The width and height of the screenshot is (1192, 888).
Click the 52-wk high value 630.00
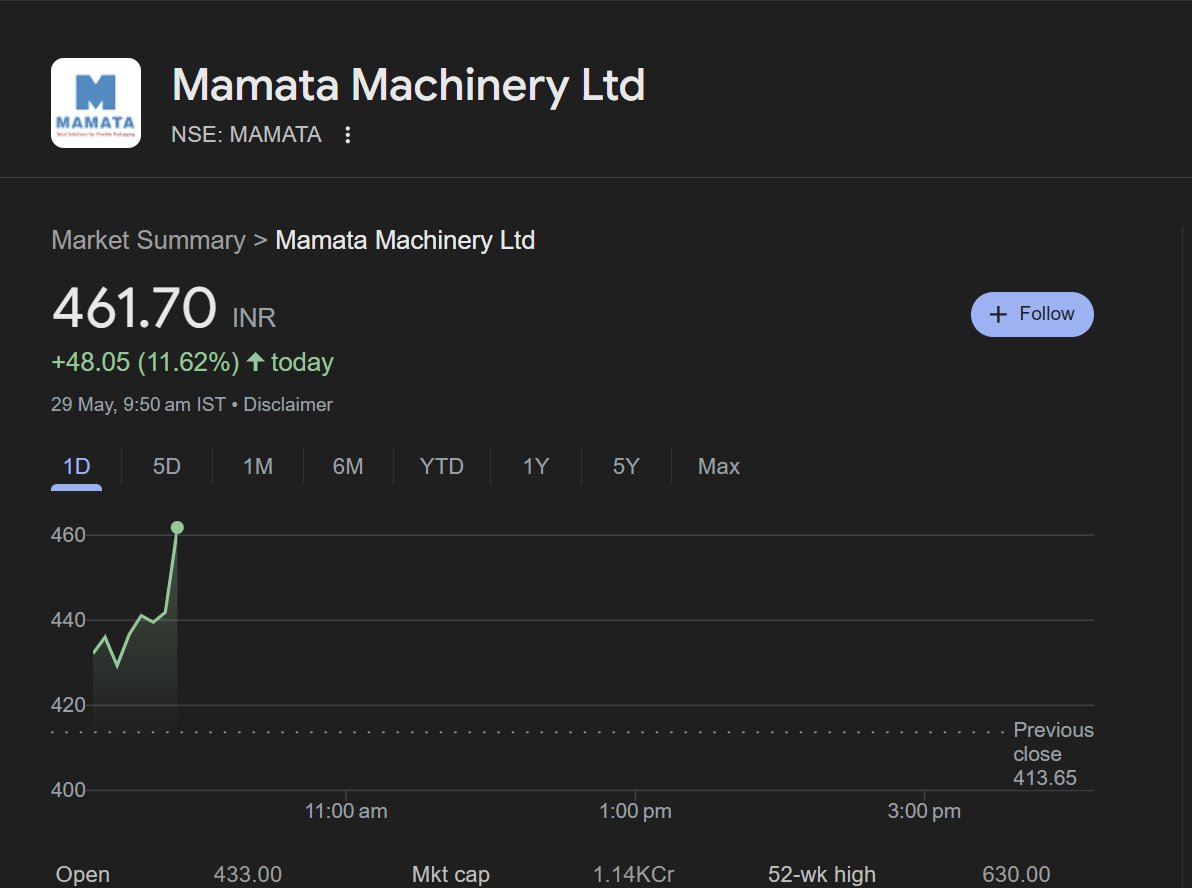[1016, 874]
